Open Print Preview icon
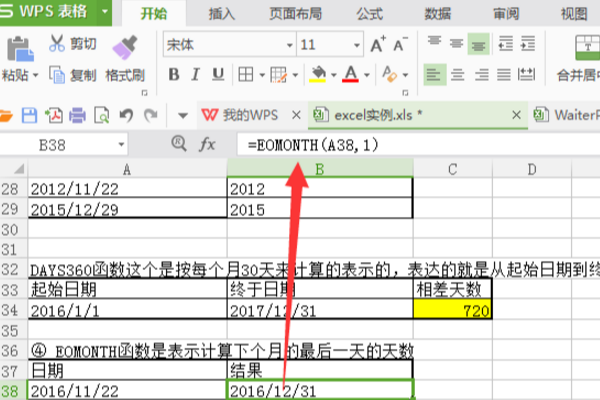The image size is (600, 400). click(x=102, y=115)
